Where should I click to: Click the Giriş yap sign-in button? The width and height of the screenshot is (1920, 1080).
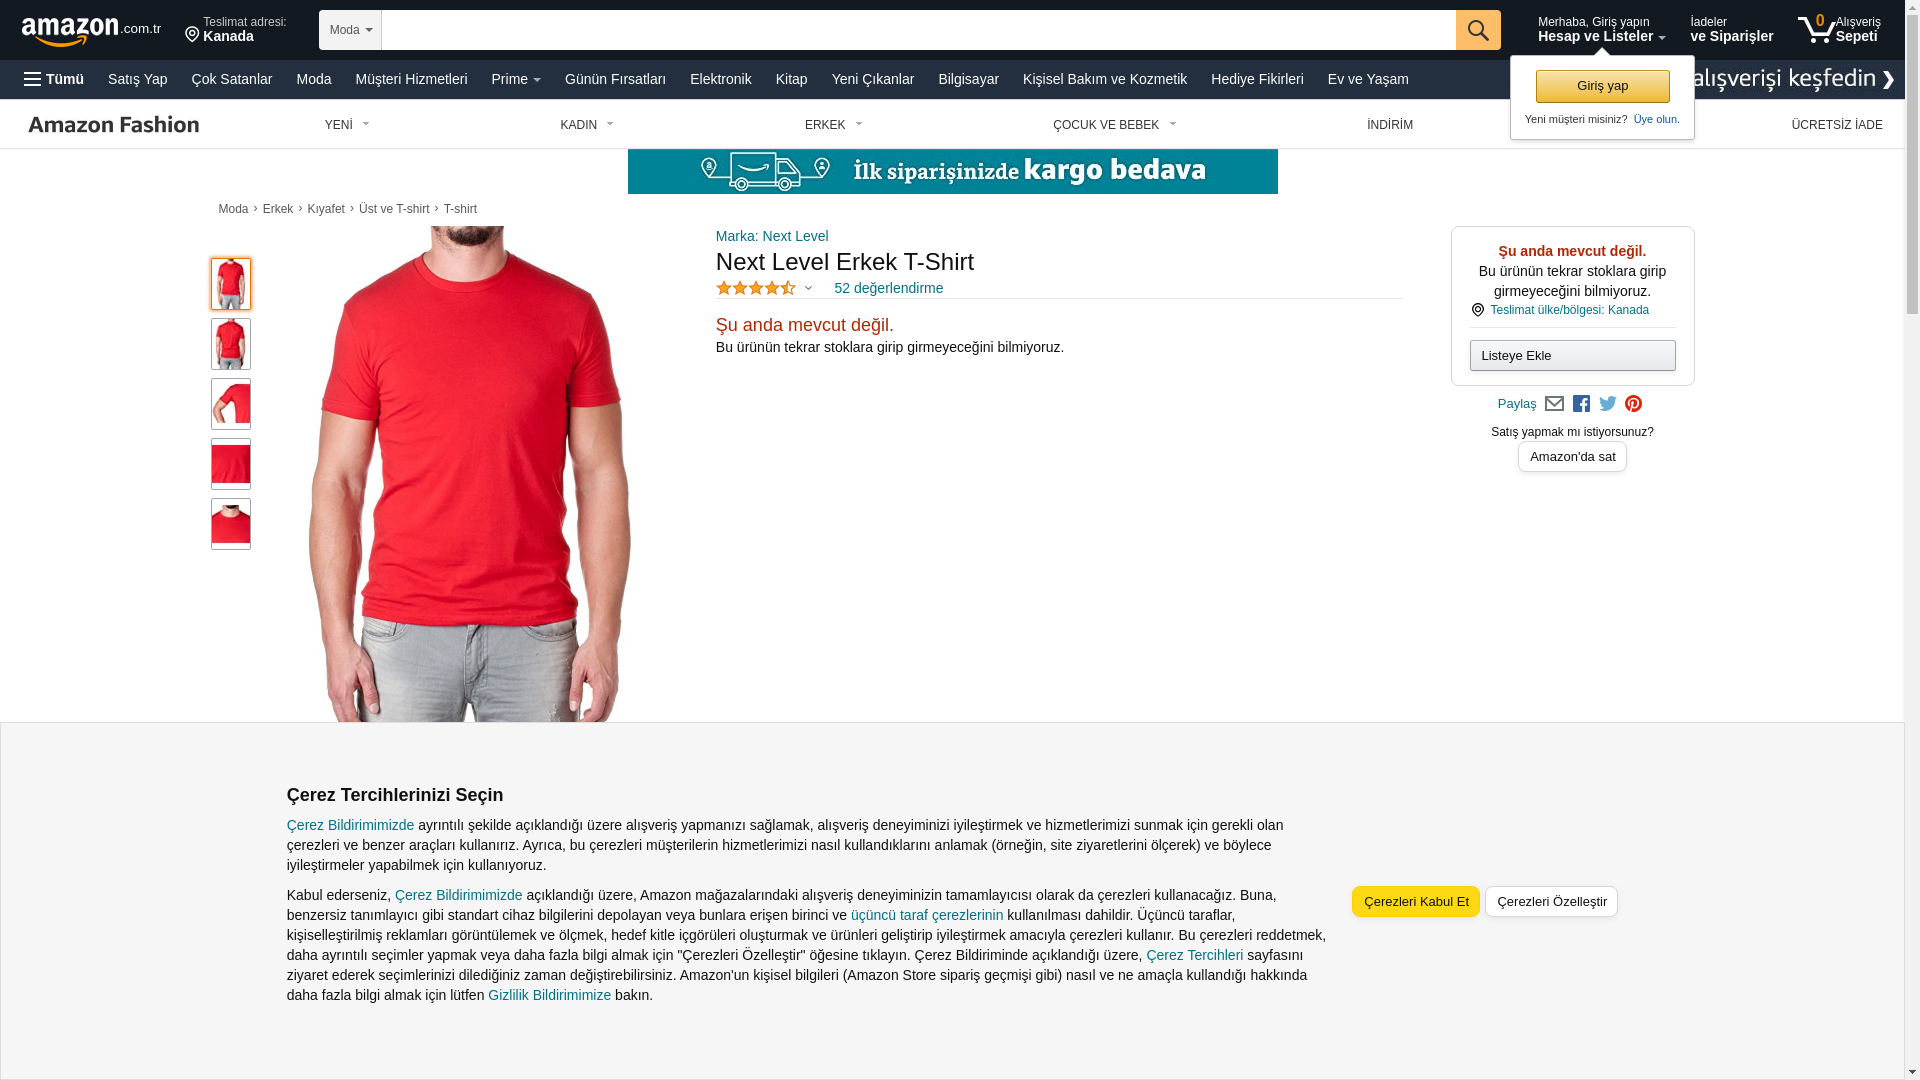[x=1603, y=86]
